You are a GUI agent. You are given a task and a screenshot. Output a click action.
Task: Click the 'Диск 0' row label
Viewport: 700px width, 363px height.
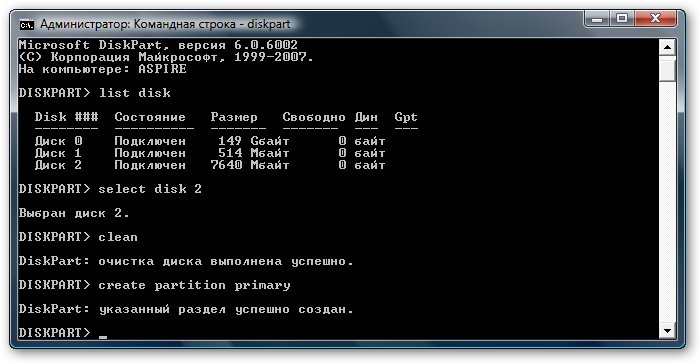click(58, 141)
